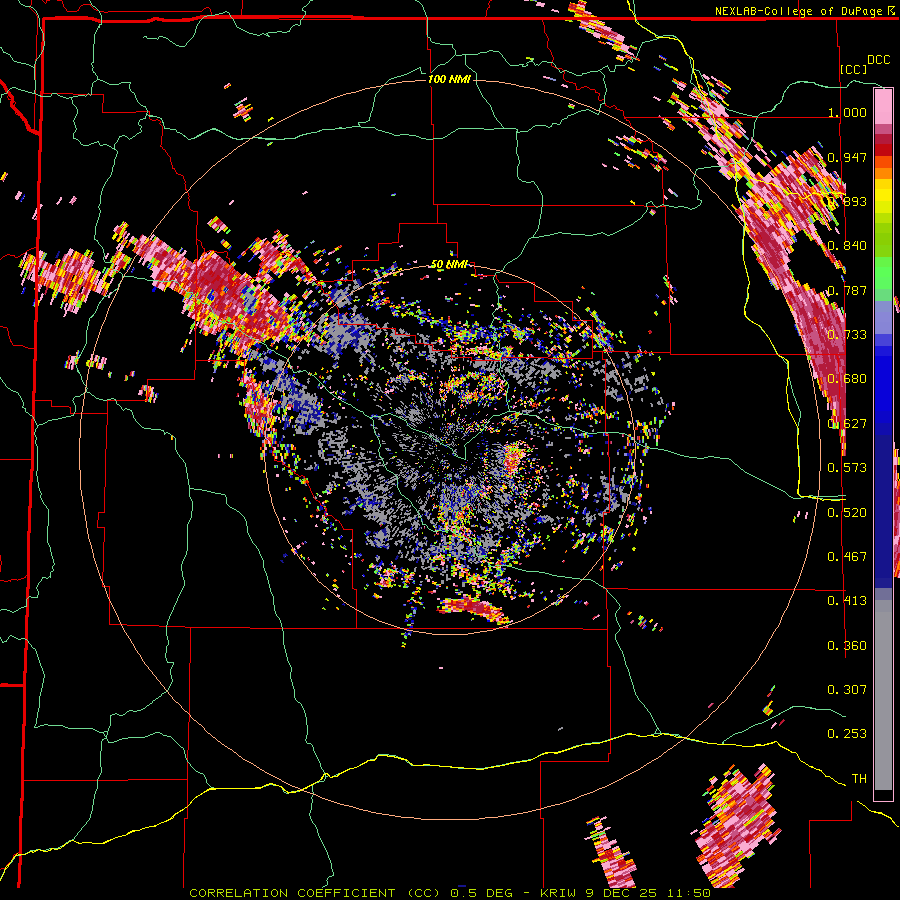Viewport: 900px width, 900px height.
Task: Click the 0.680 color scale value
Action: coord(847,379)
